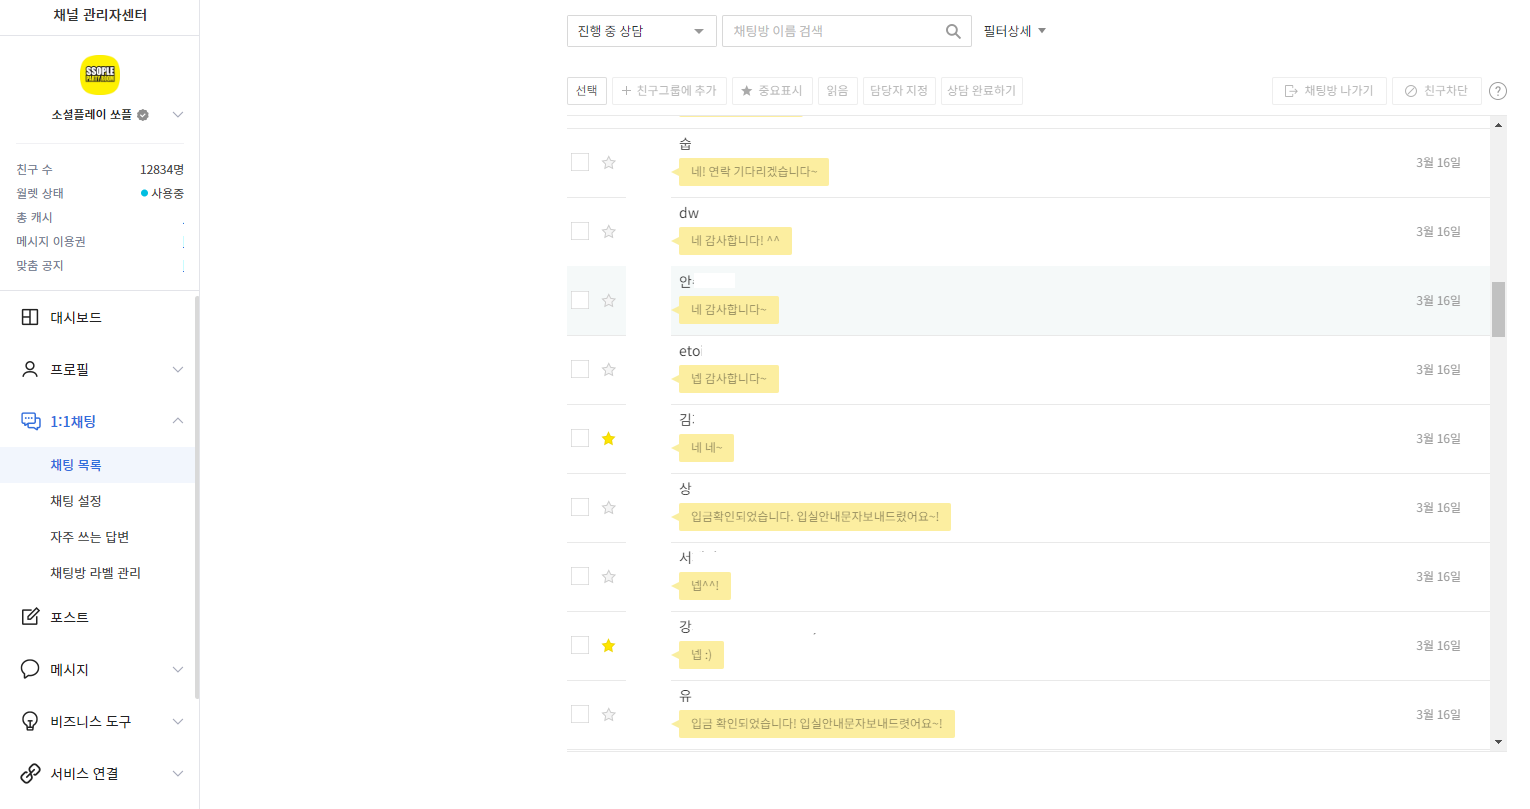Select the checkbox beside 넵 :) chat

point(580,645)
